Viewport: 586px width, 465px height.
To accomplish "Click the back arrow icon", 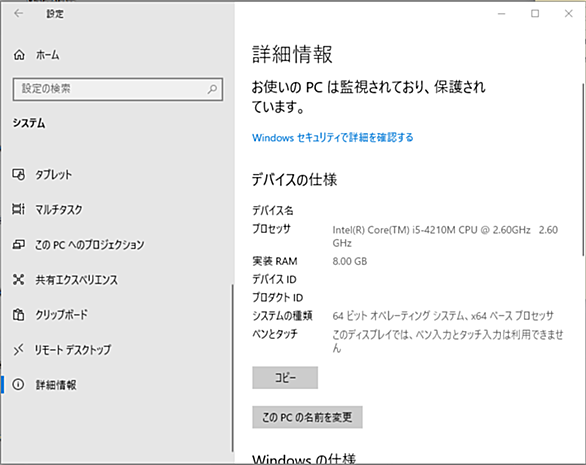I will pos(18,13).
